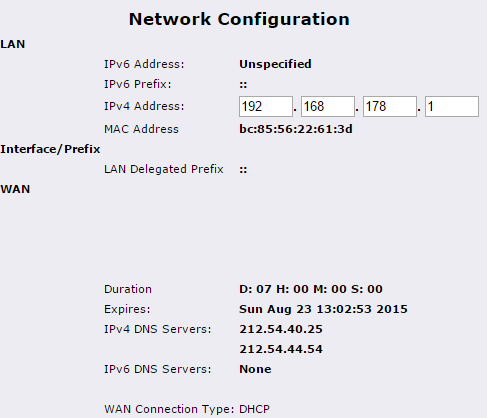Click the last IPv4 octet field containing 1
This screenshot has height=418, width=487.
452,107
